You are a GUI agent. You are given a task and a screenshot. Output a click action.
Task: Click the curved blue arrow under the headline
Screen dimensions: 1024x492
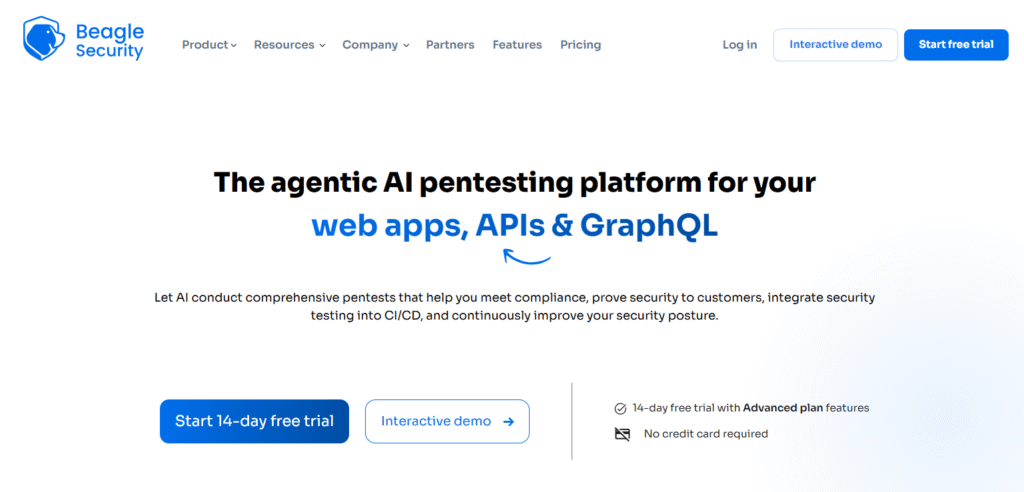coord(527,257)
